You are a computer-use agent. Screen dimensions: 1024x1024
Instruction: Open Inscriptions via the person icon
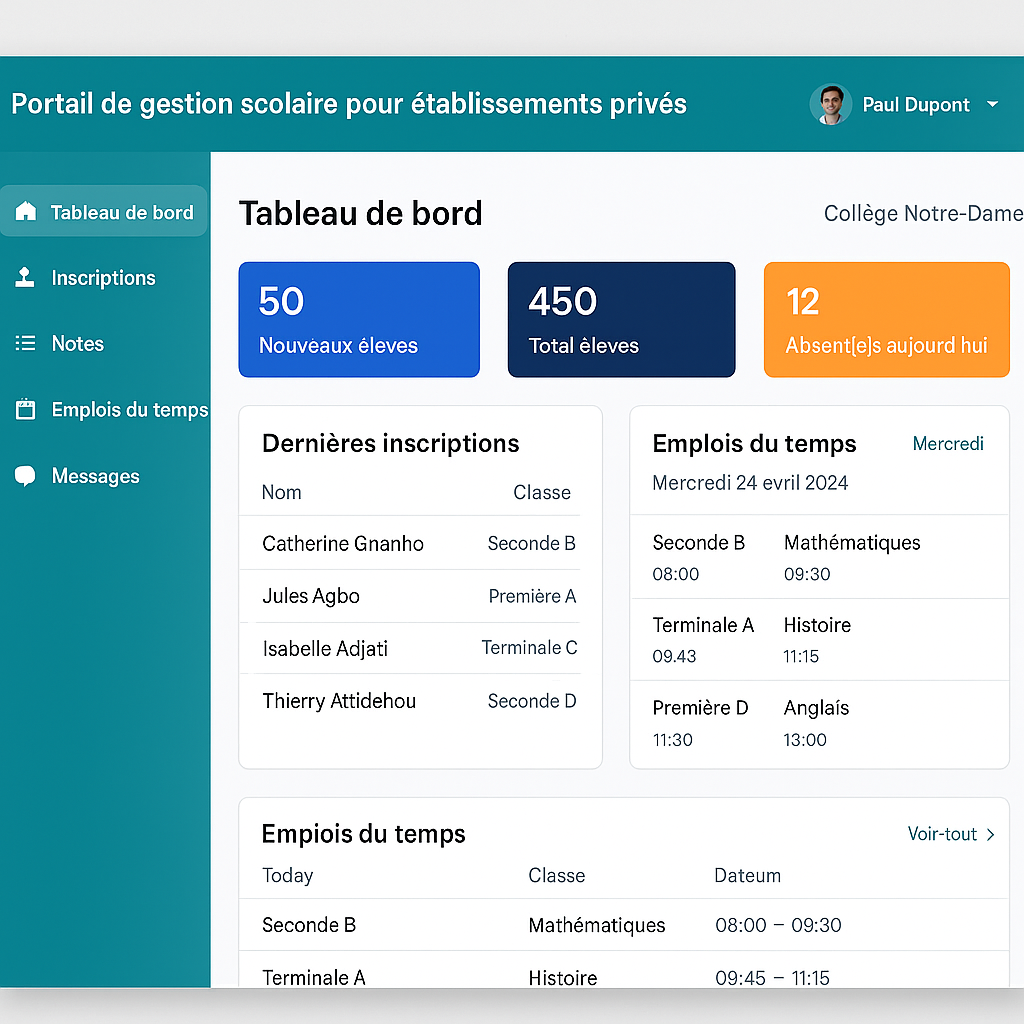coord(24,277)
